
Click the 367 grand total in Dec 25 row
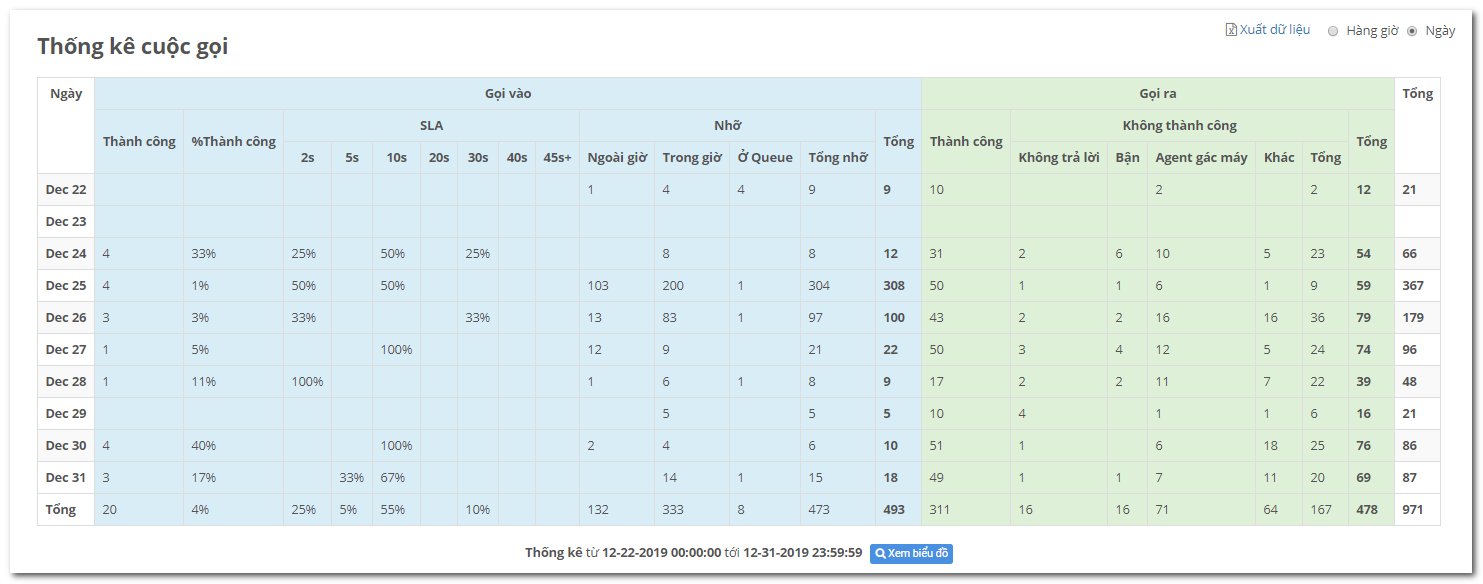point(1413,286)
